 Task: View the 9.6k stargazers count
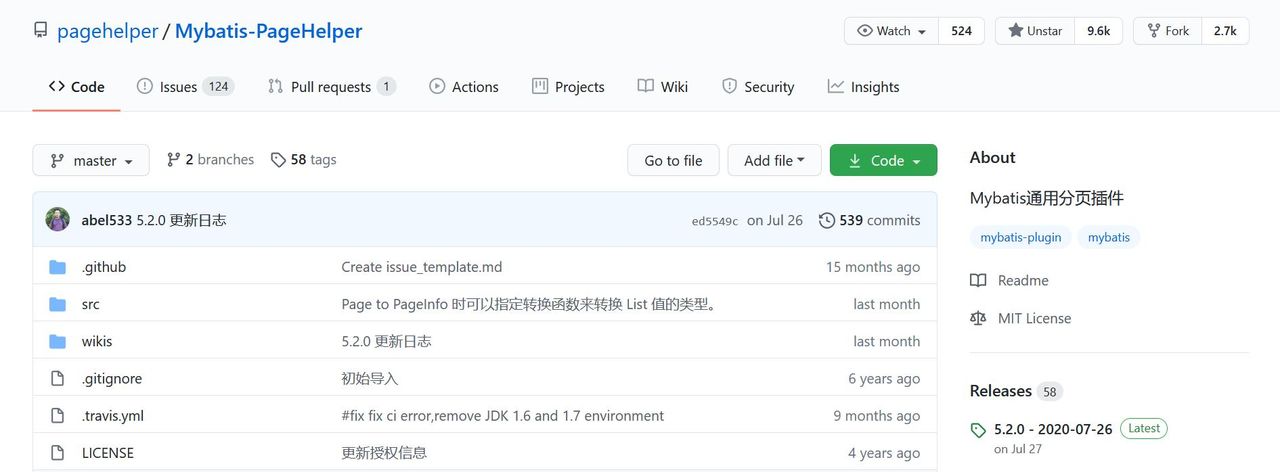pyautogui.click(x=1099, y=31)
